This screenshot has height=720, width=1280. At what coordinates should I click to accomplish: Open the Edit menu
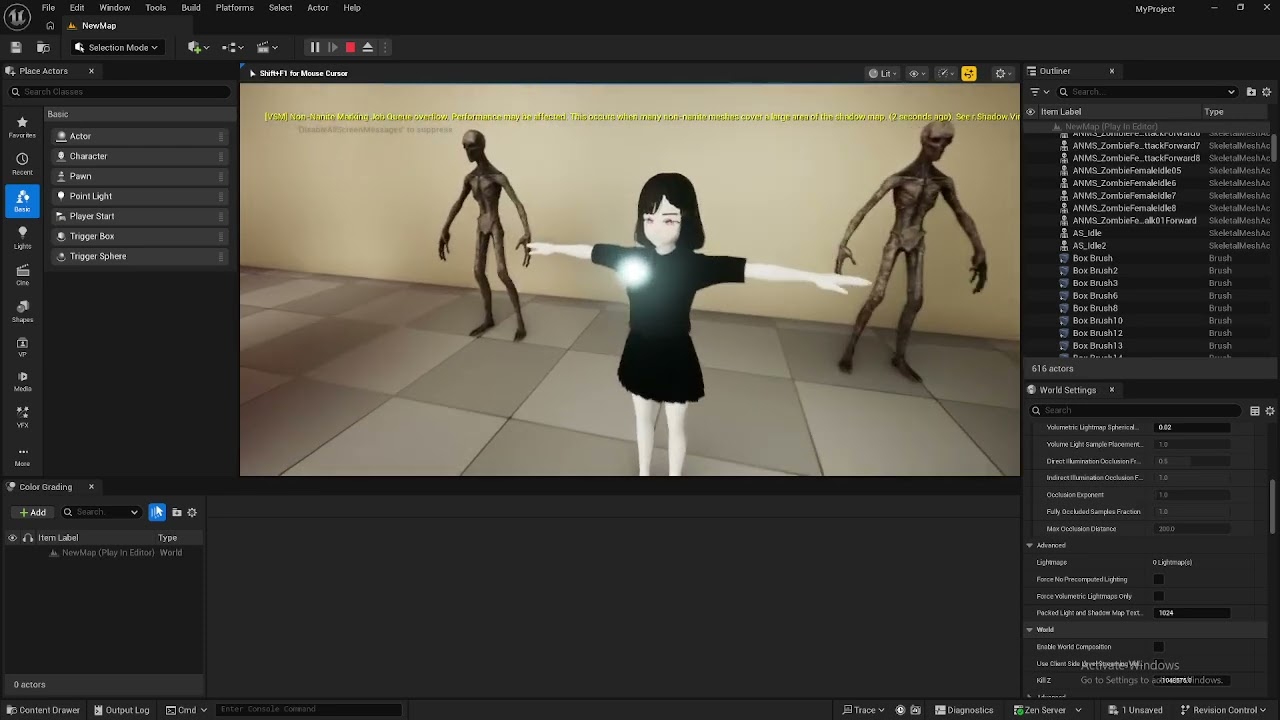[x=77, y=7]
